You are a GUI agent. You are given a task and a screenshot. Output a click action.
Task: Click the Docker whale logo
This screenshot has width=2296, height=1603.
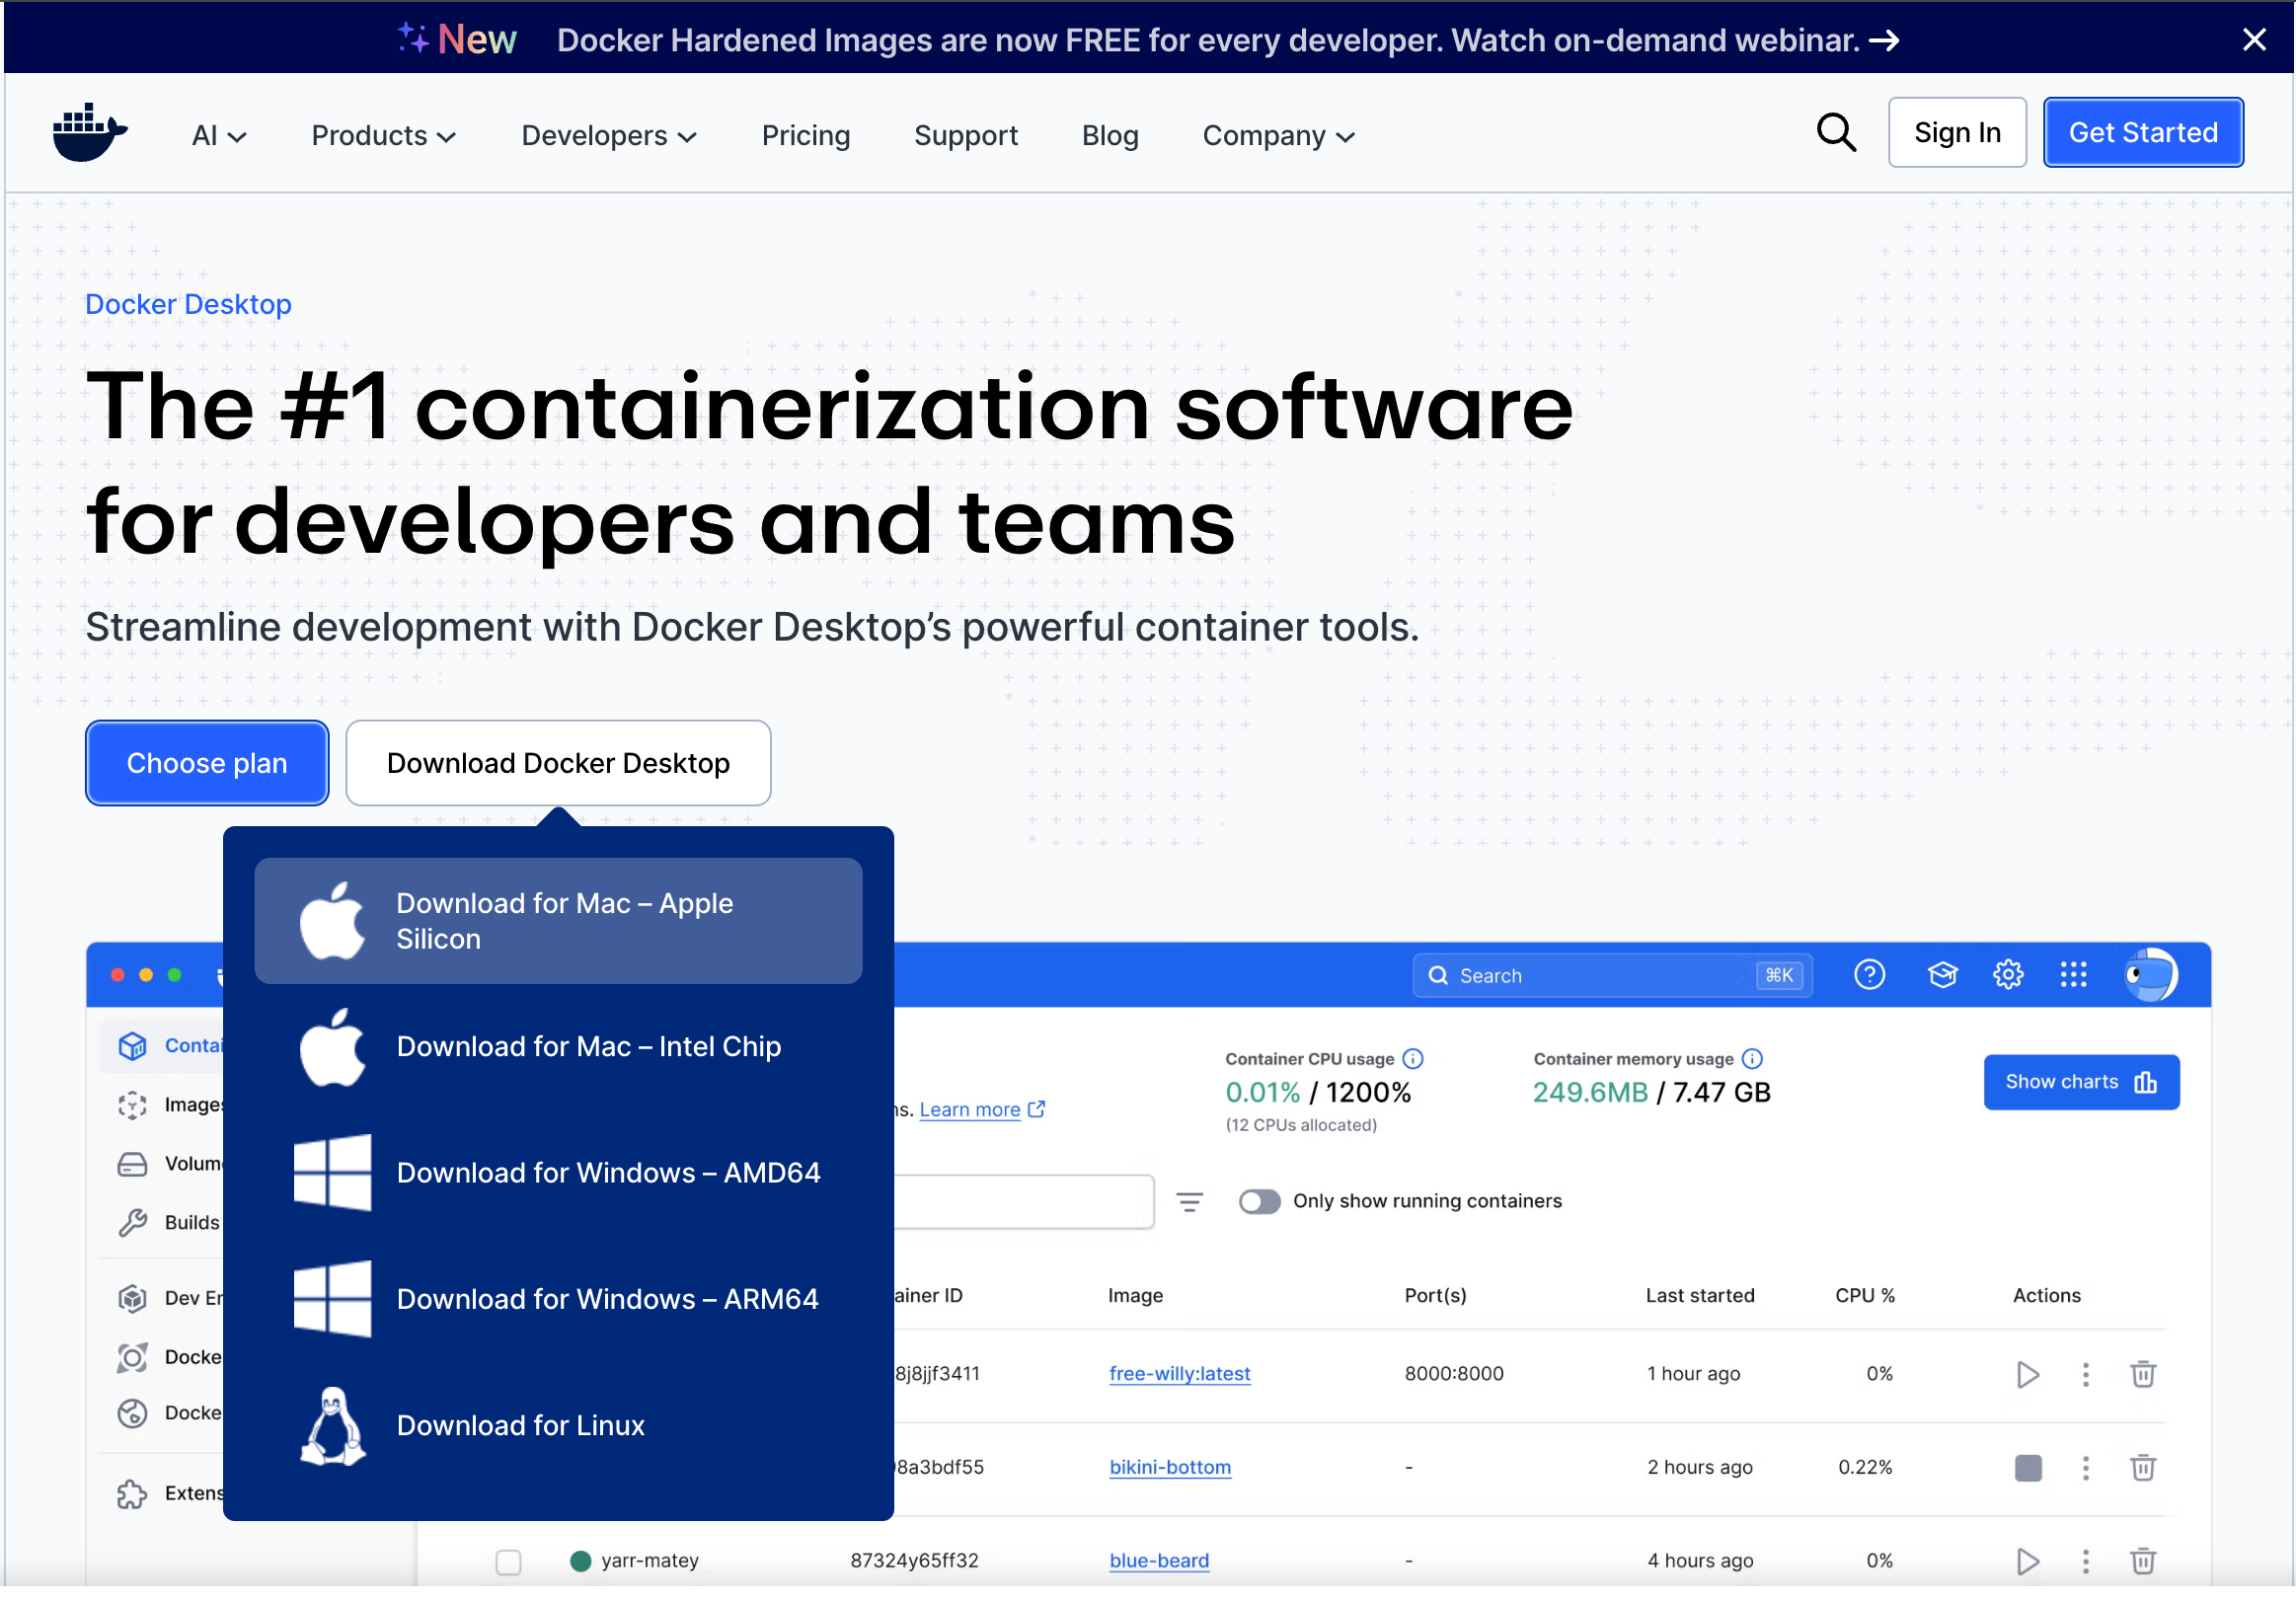click(90, 132)
